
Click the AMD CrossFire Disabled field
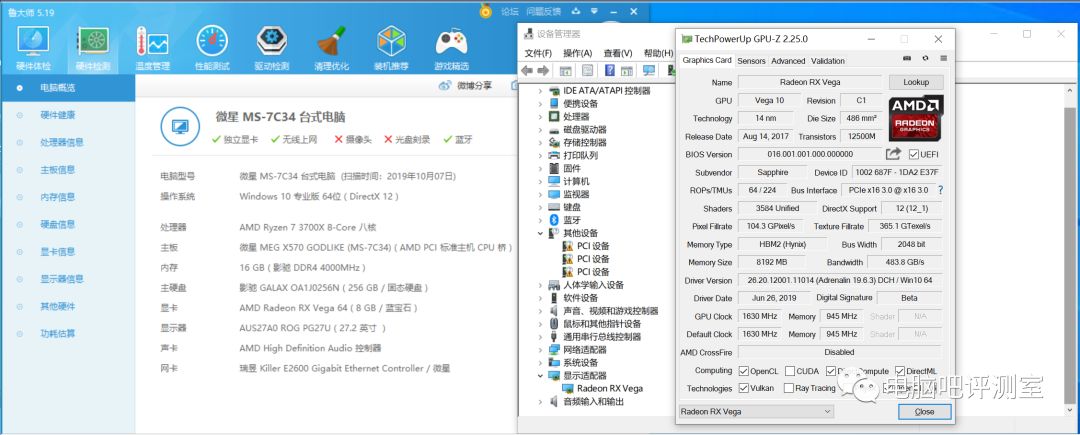(840, 352)
